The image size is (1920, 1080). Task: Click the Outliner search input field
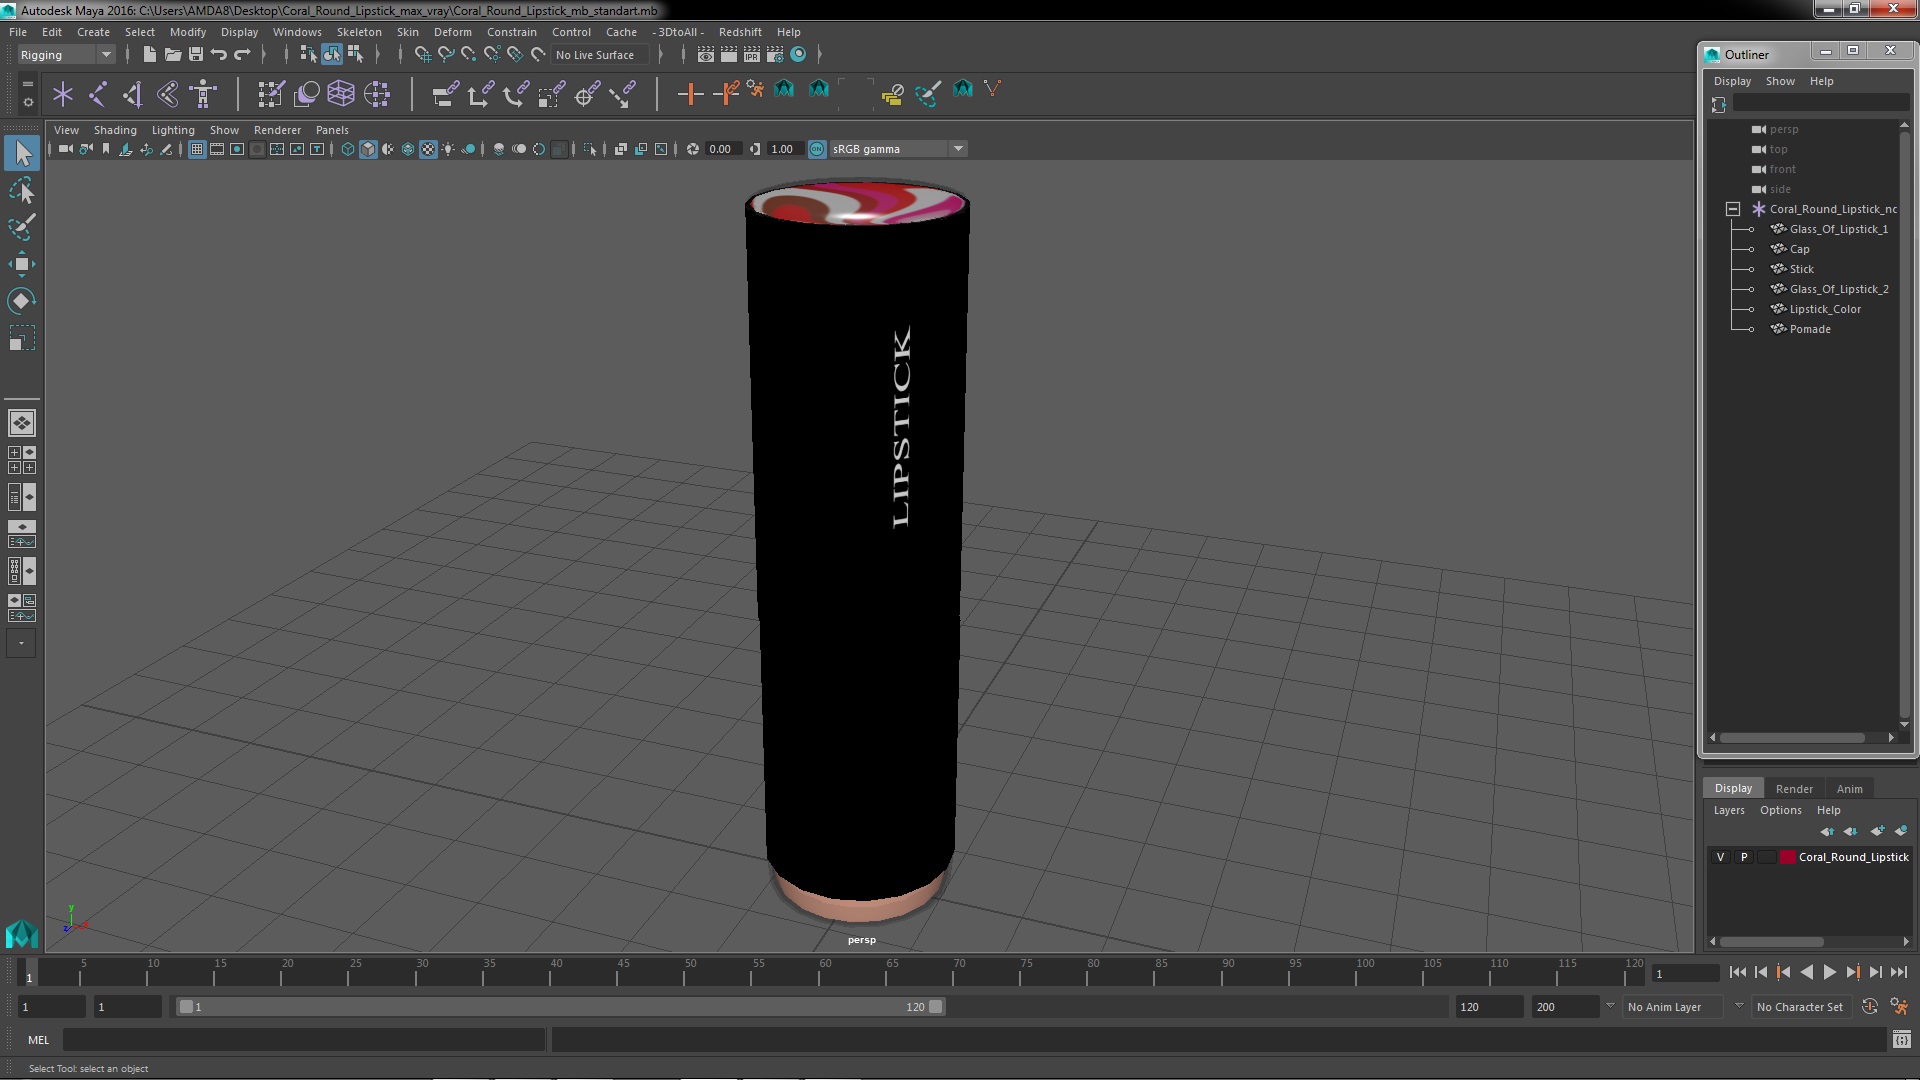click(x=1821, y=104)
